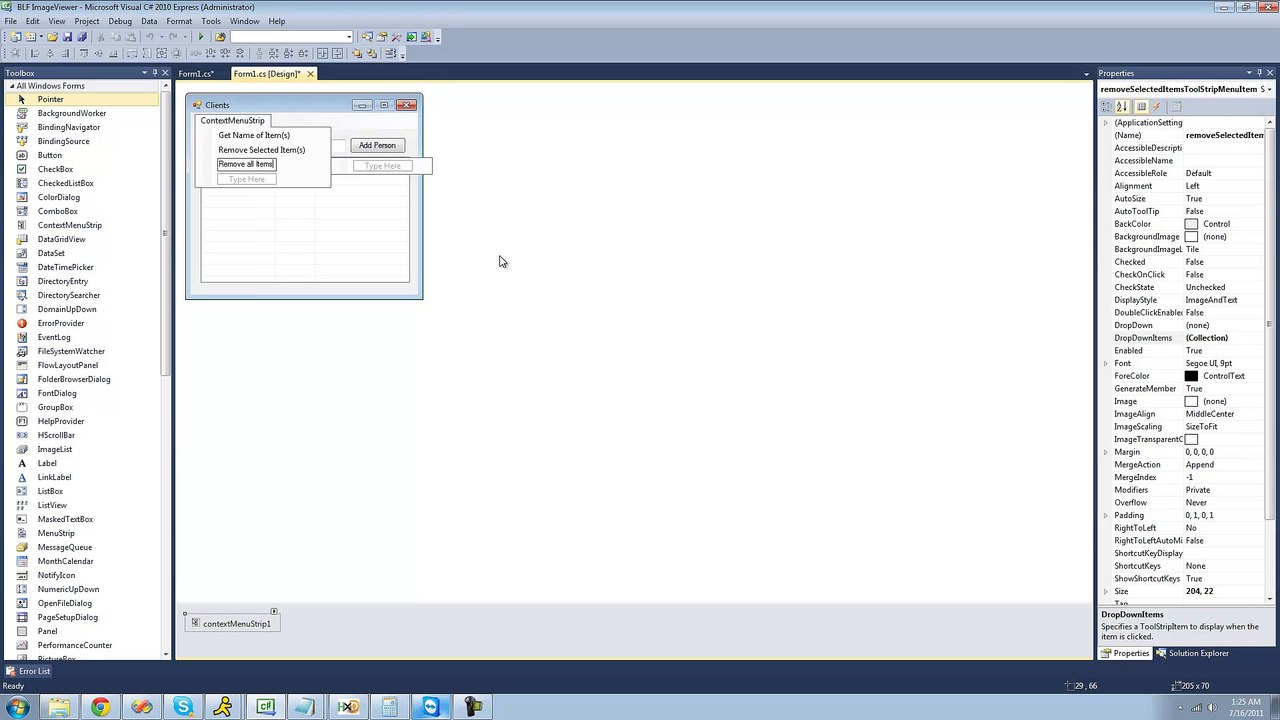The image size is (1280, 720).
Task: Collapse the All Windows Forms group
Action: pos(10,86)
